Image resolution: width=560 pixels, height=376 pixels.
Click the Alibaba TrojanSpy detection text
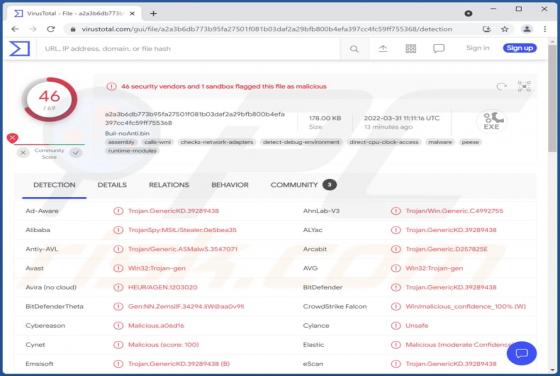point(182,230)
